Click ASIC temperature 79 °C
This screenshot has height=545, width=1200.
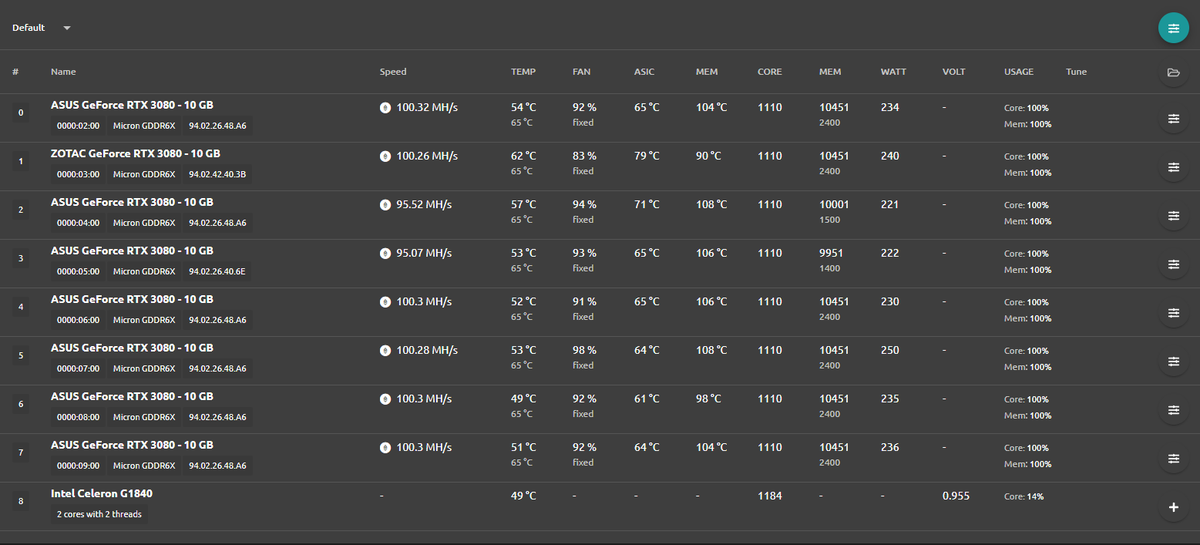[x=647, y=156]
